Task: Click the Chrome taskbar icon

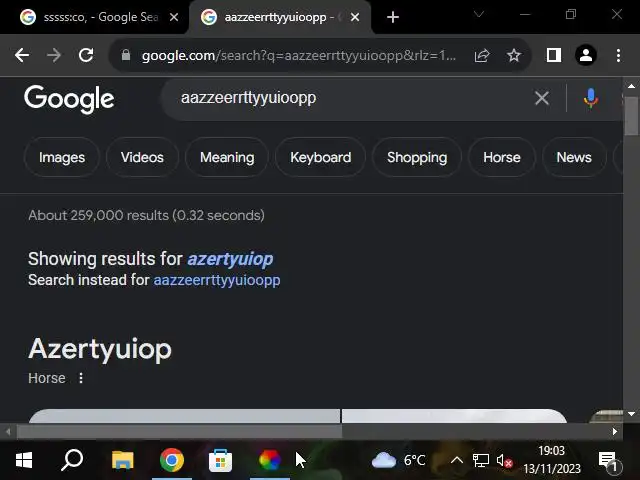Action: tap(171, 460)
